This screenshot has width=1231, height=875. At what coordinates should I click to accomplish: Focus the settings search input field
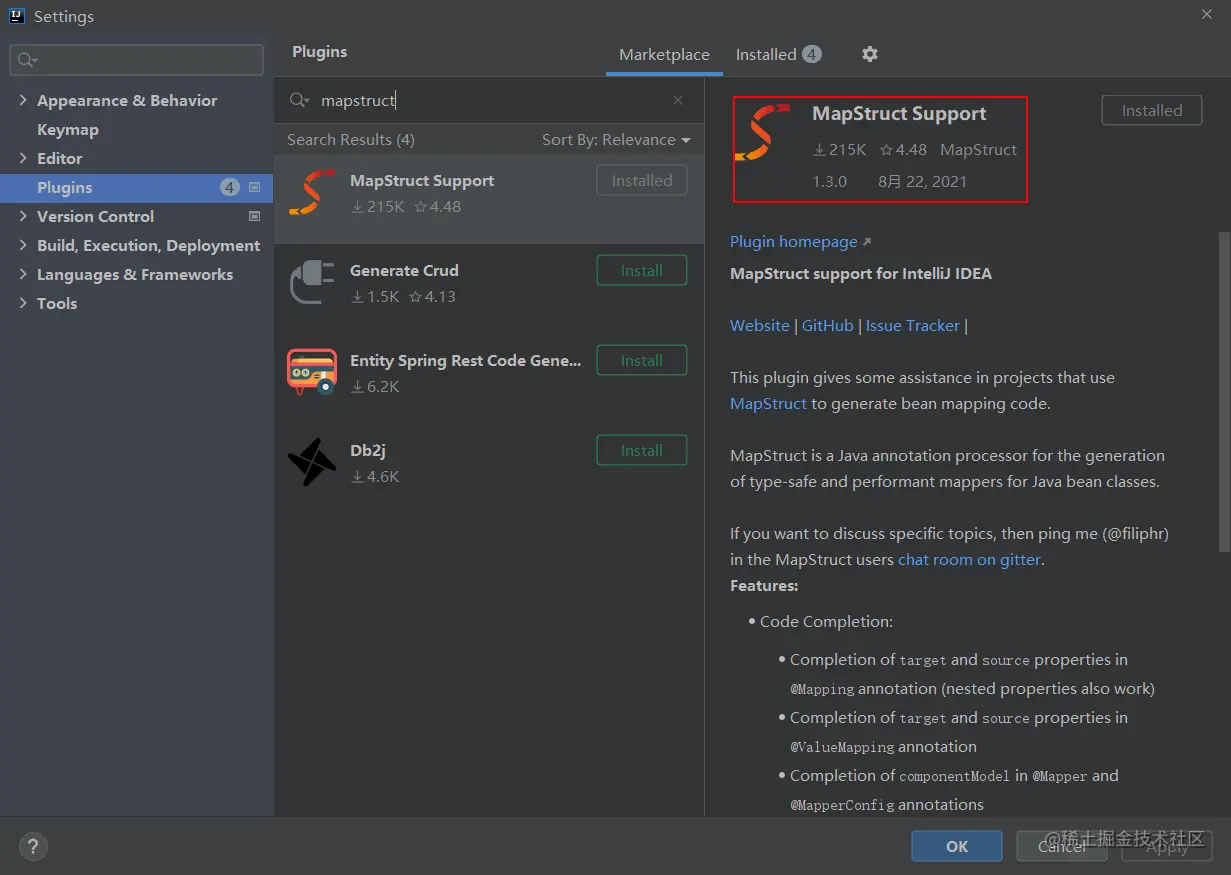pyautogui.click(x=137, y=60)
